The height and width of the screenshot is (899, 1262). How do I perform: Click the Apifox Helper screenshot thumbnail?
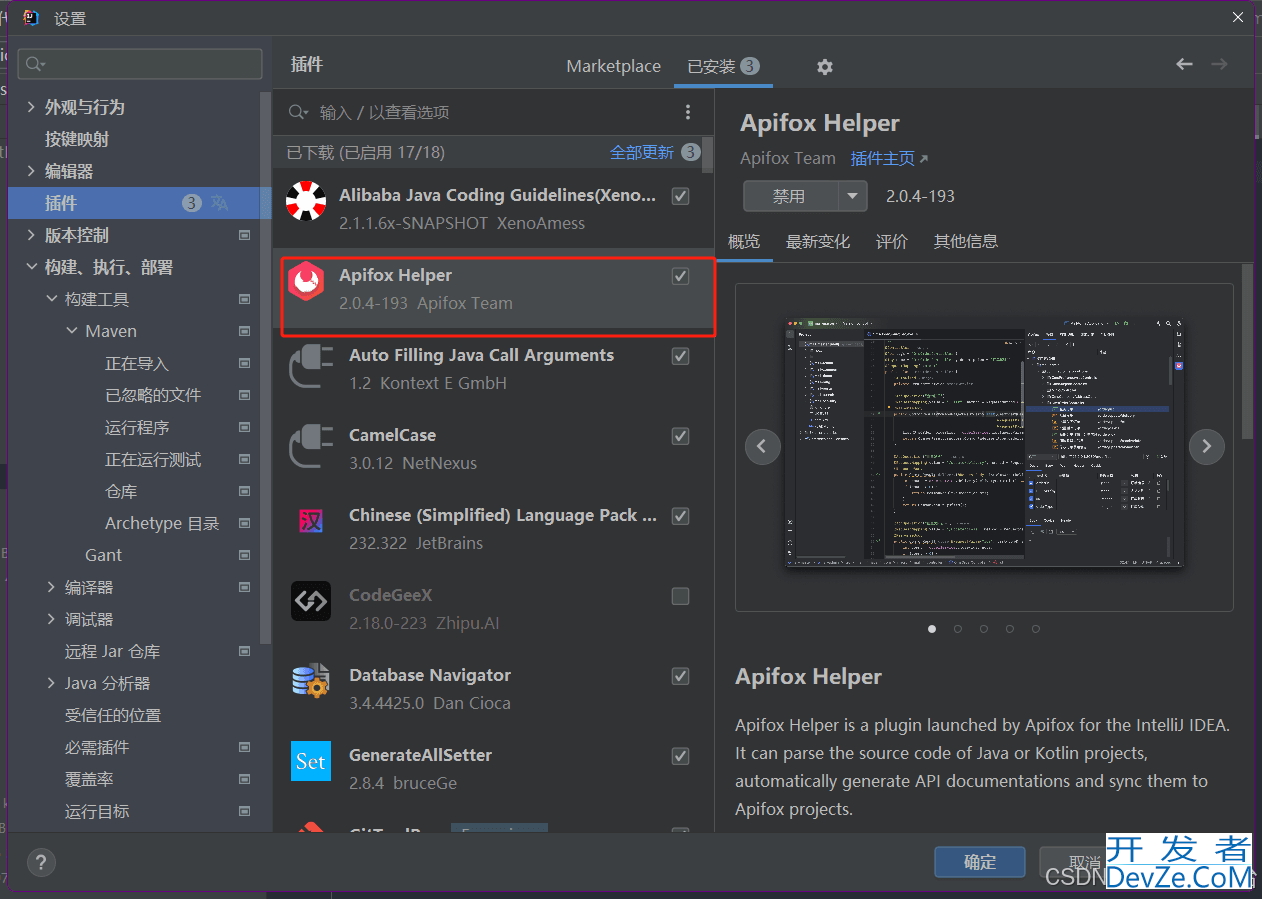coord(984,442)
